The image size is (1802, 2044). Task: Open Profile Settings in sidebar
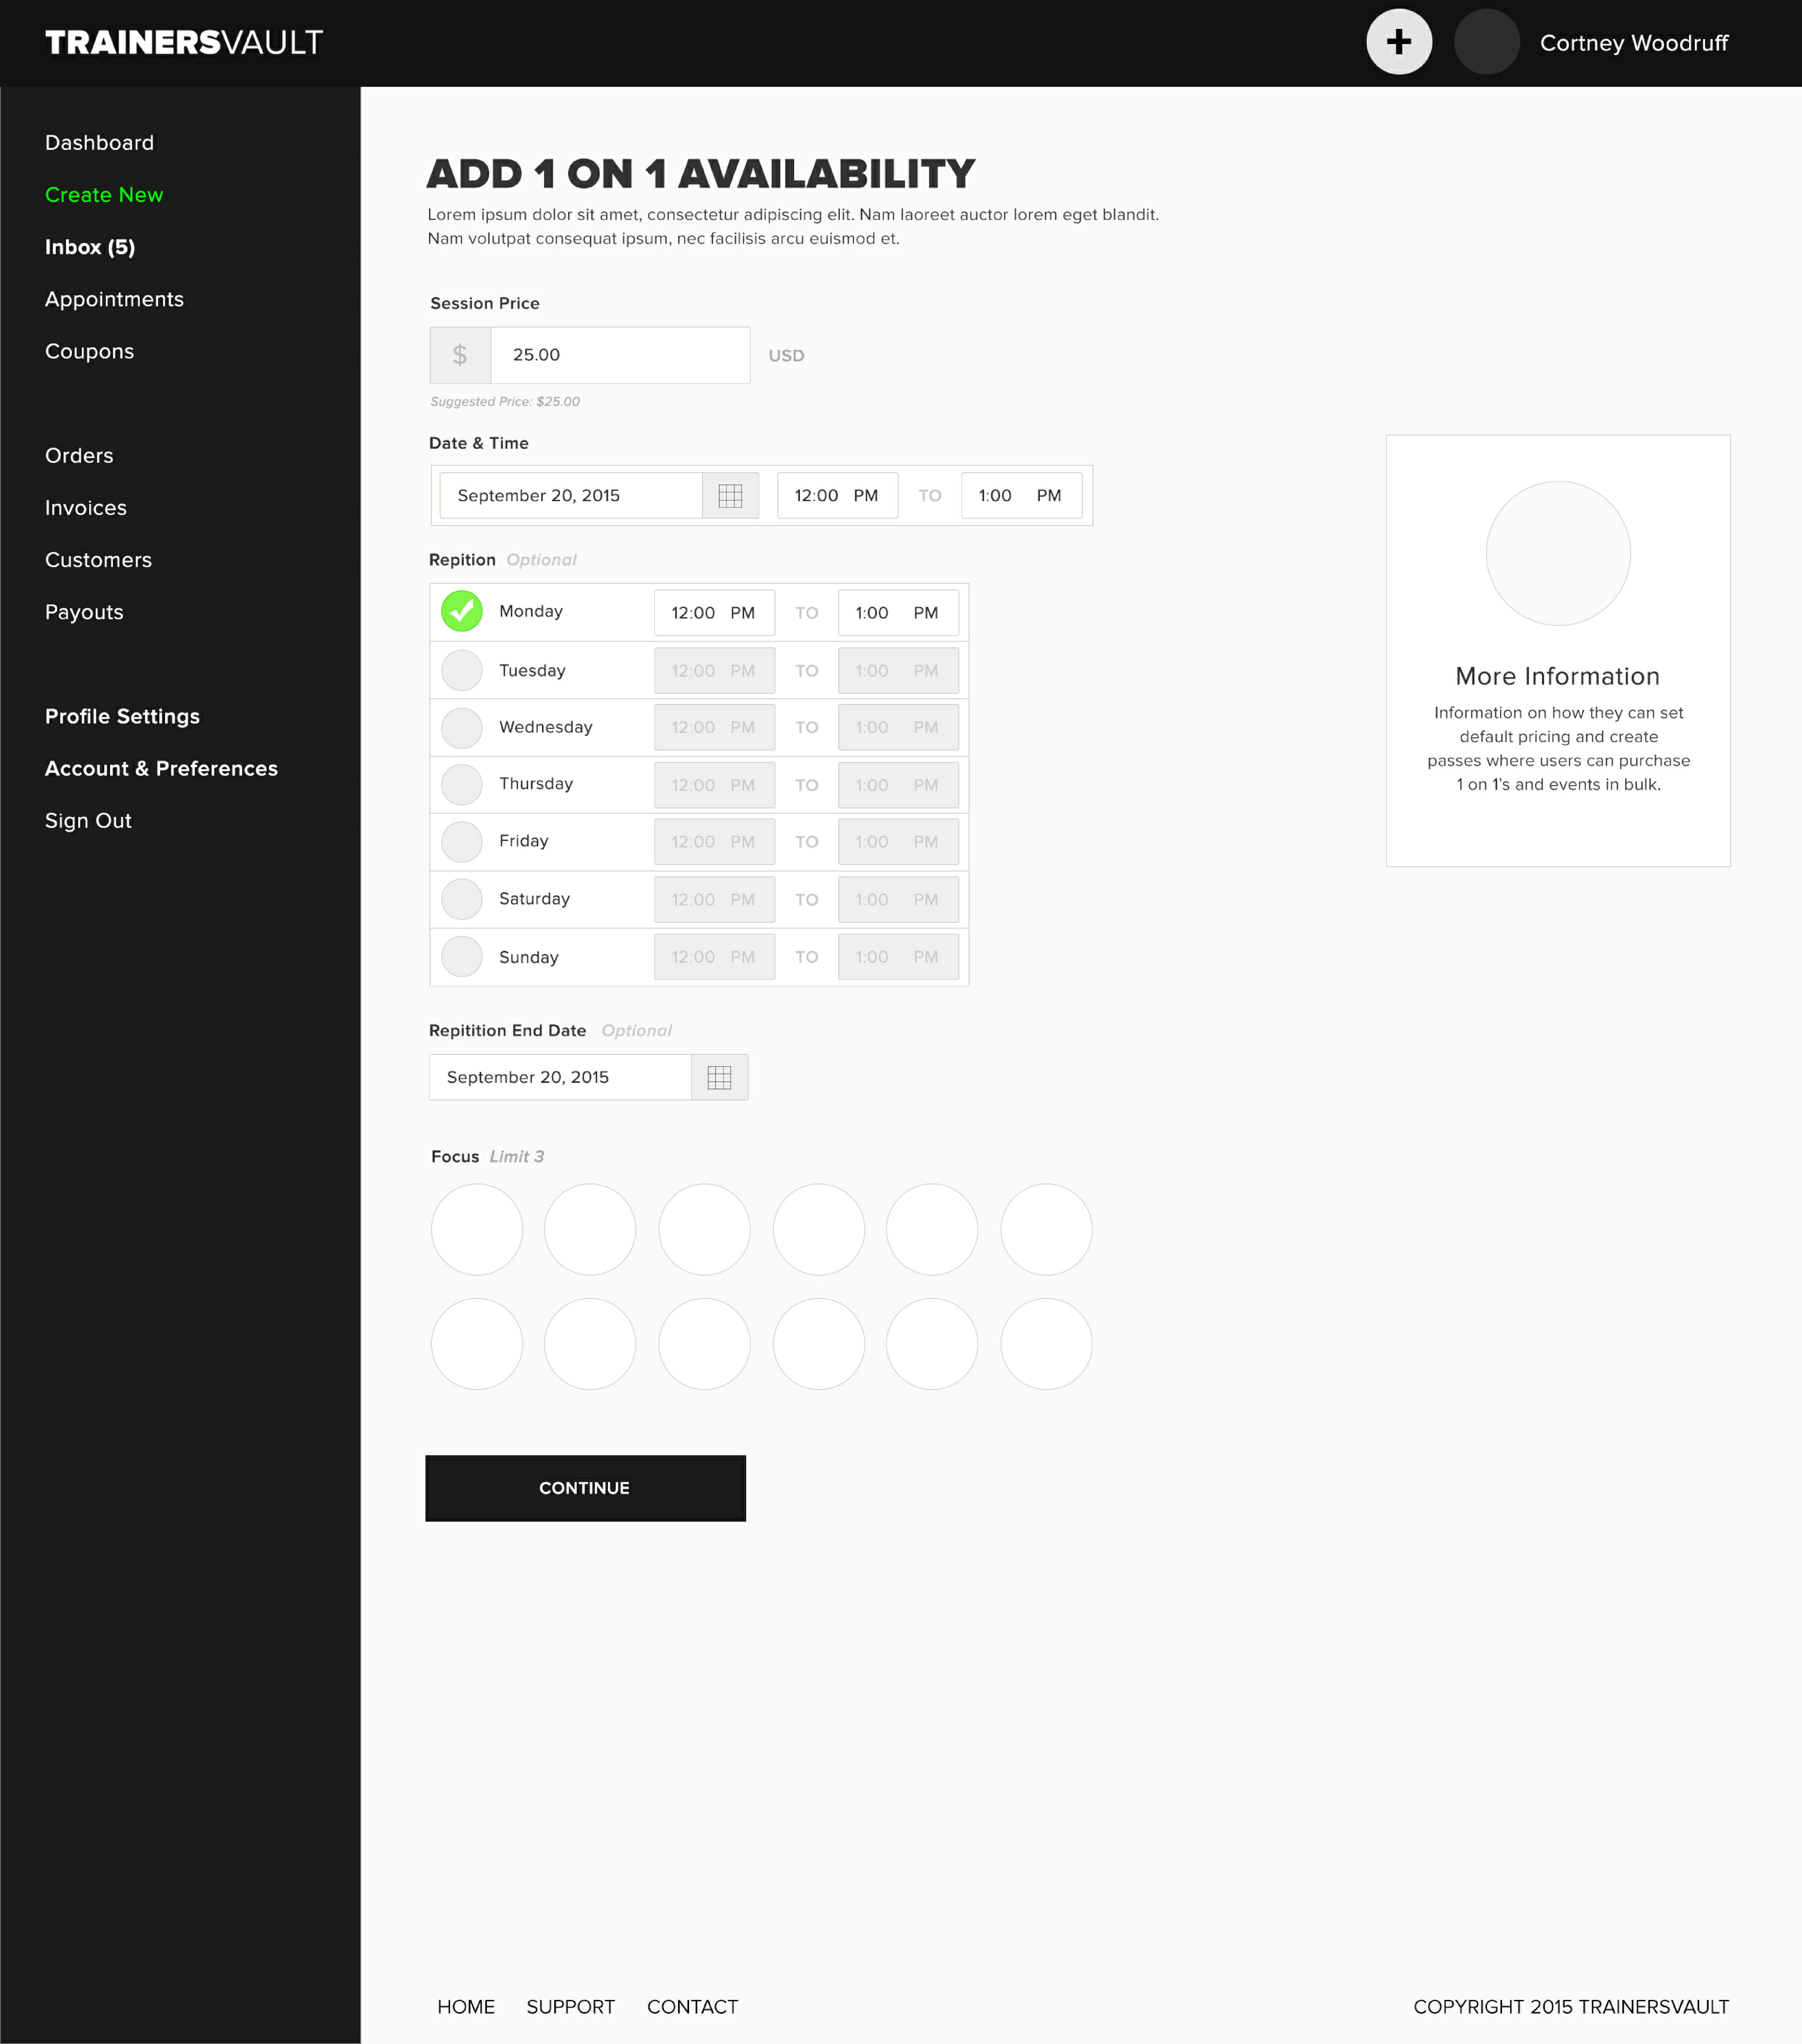click(122, 717)
